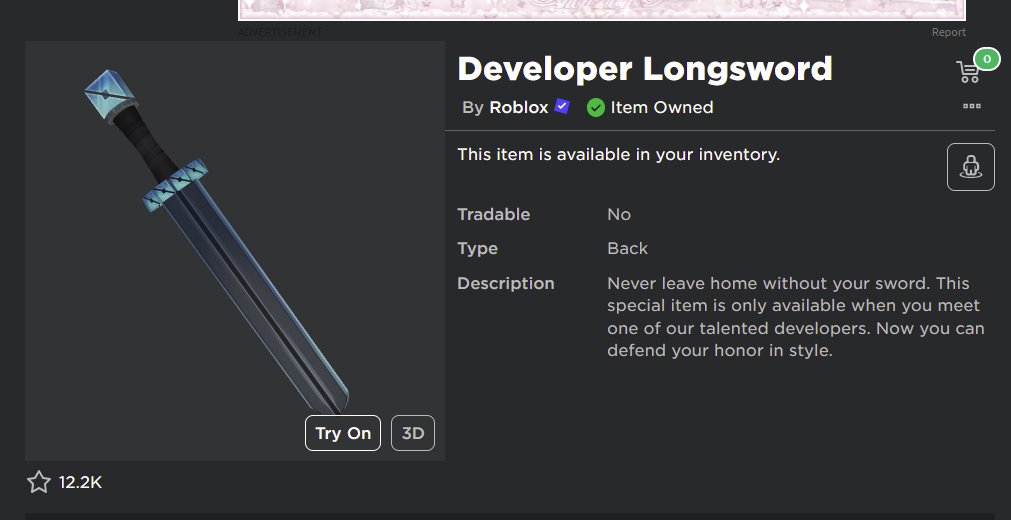Click the Tradable value 'No'

coord(619,214)
